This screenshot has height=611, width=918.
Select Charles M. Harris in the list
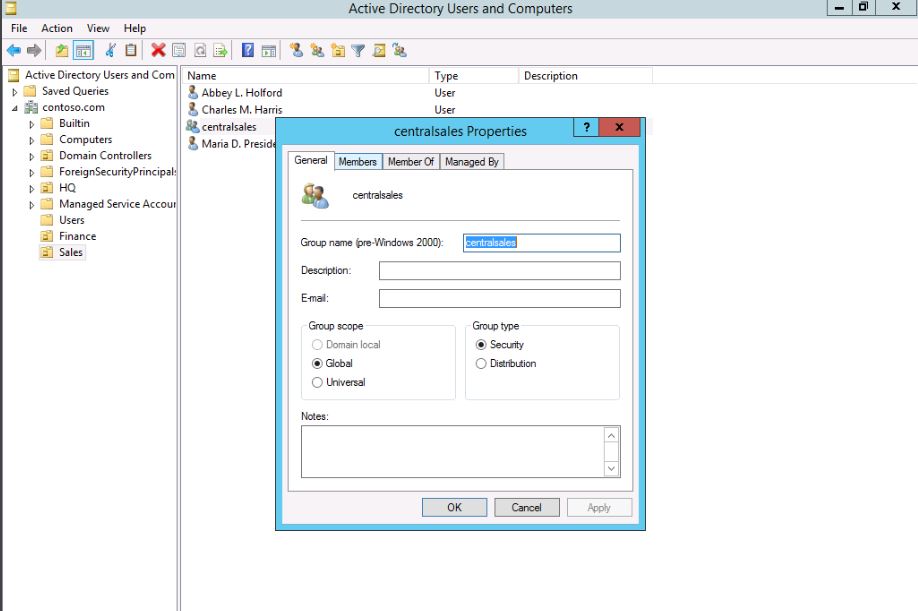(x=242, y=109)
